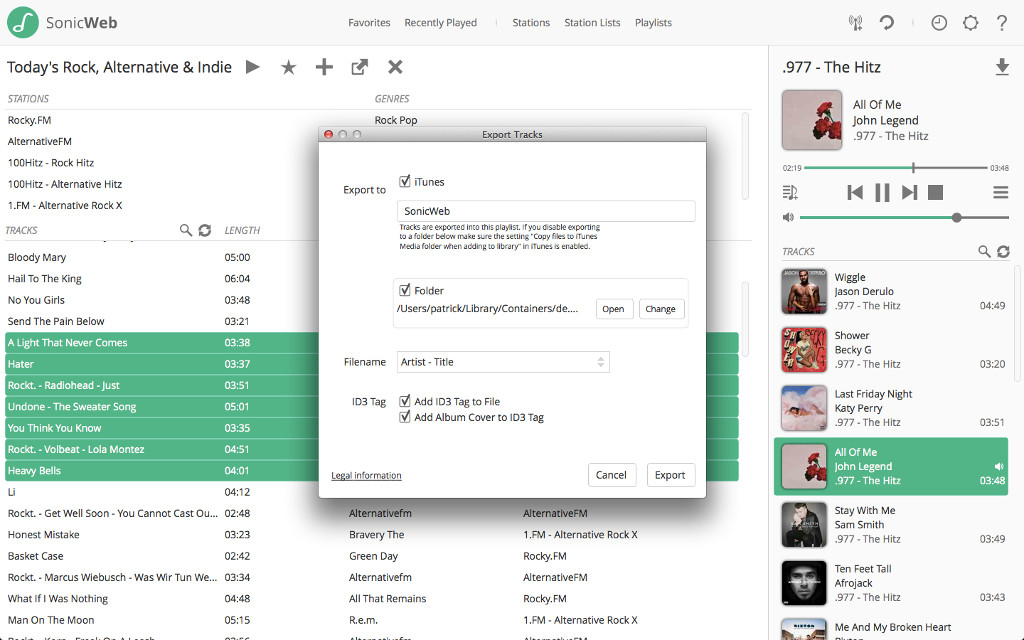Disable the Folder export checkbox
This screenshot has height=640, width=1024.
403,290
